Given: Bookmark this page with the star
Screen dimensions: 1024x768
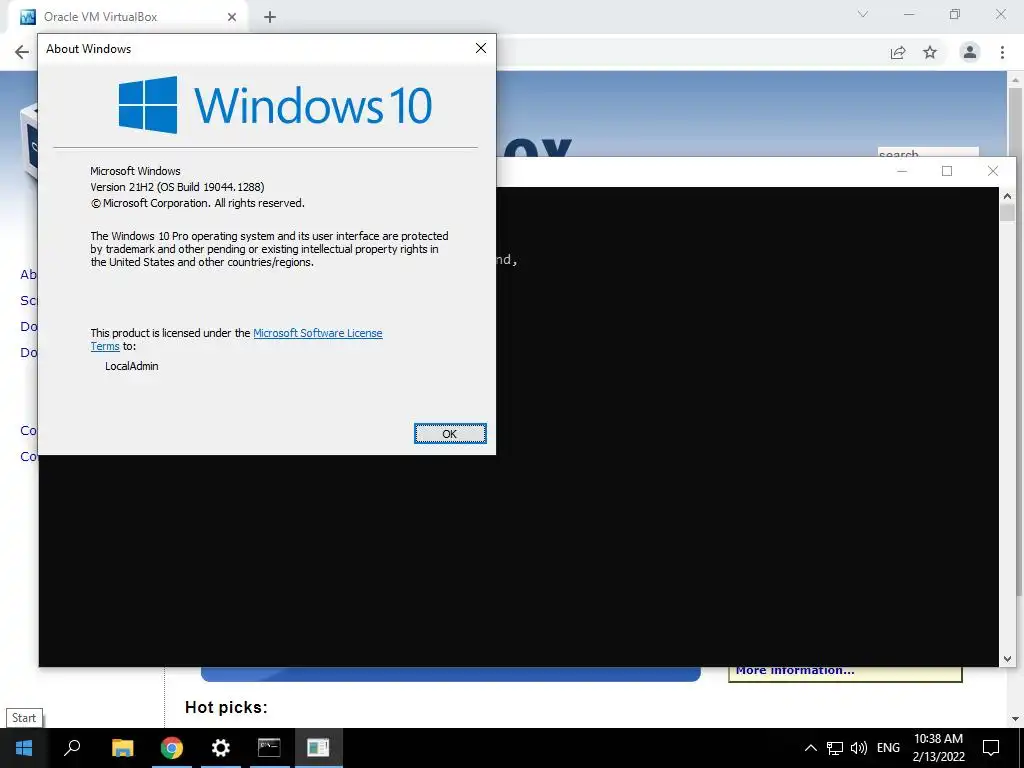Looking at the screenshot, I should (x=930, y=52).
